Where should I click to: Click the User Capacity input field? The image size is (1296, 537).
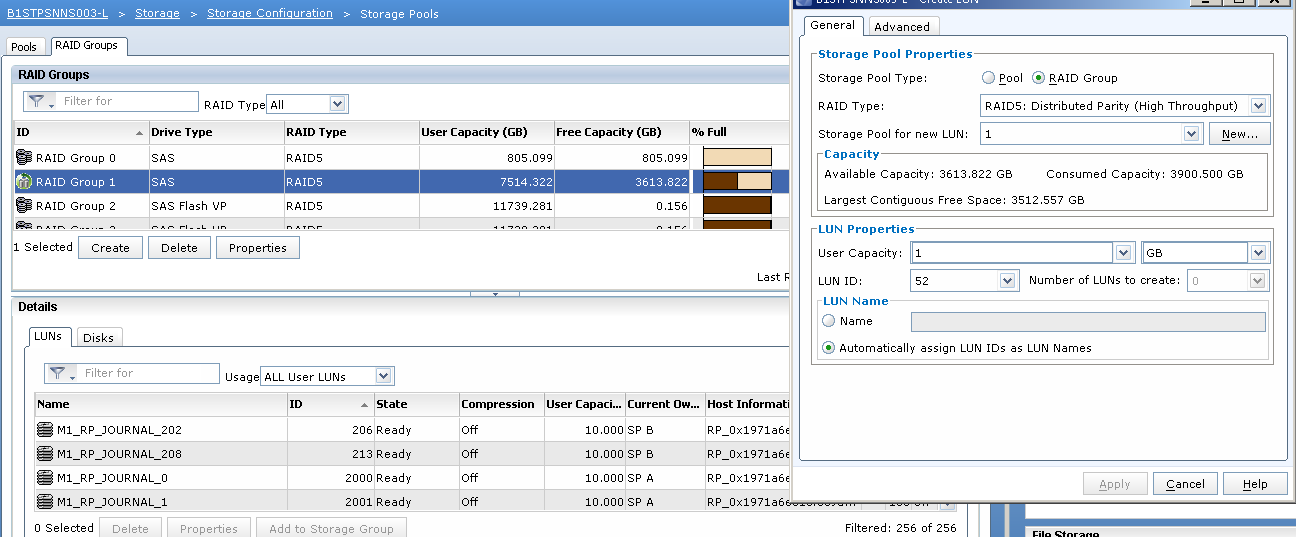click(x=1011, y=253)
